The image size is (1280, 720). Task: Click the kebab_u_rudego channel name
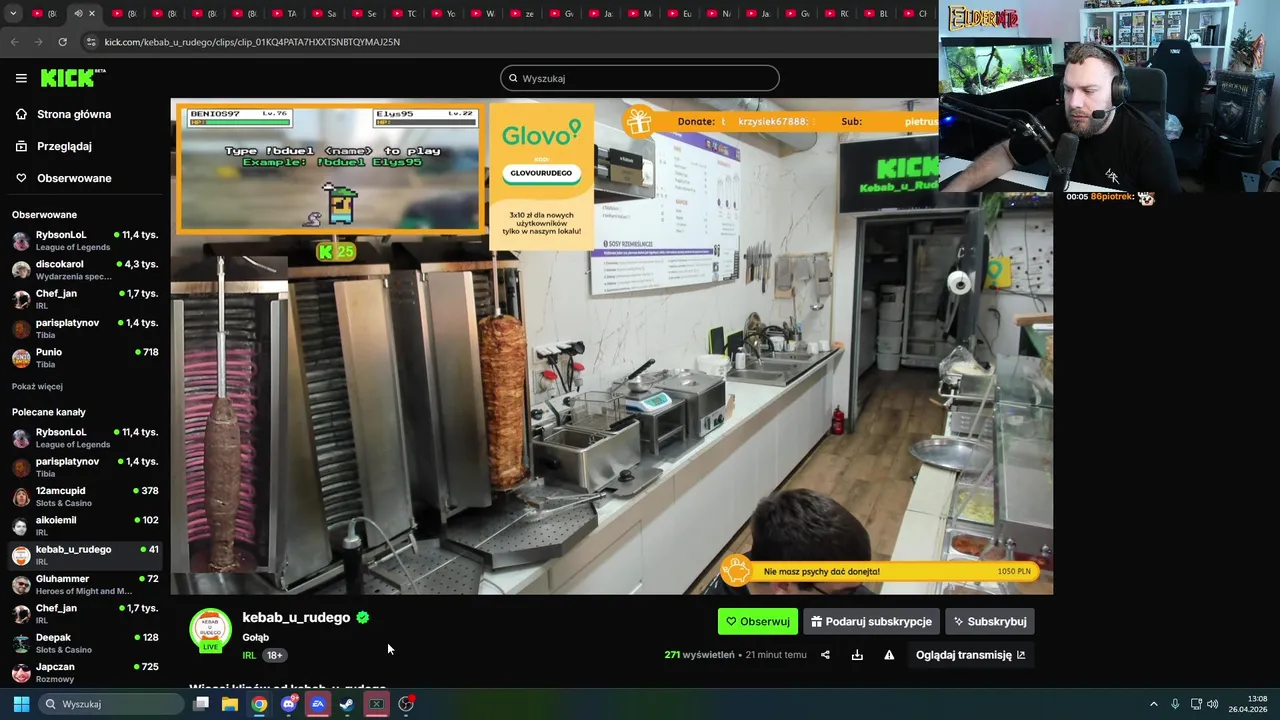(x=296, y=617)
